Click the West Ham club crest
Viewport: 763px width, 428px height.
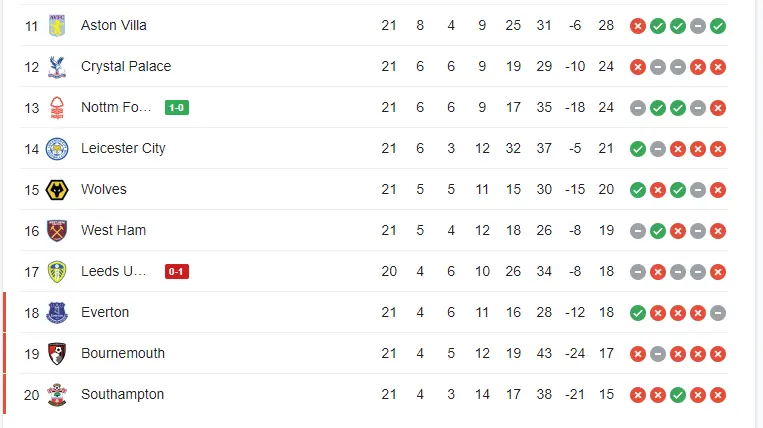click(57, 230)
